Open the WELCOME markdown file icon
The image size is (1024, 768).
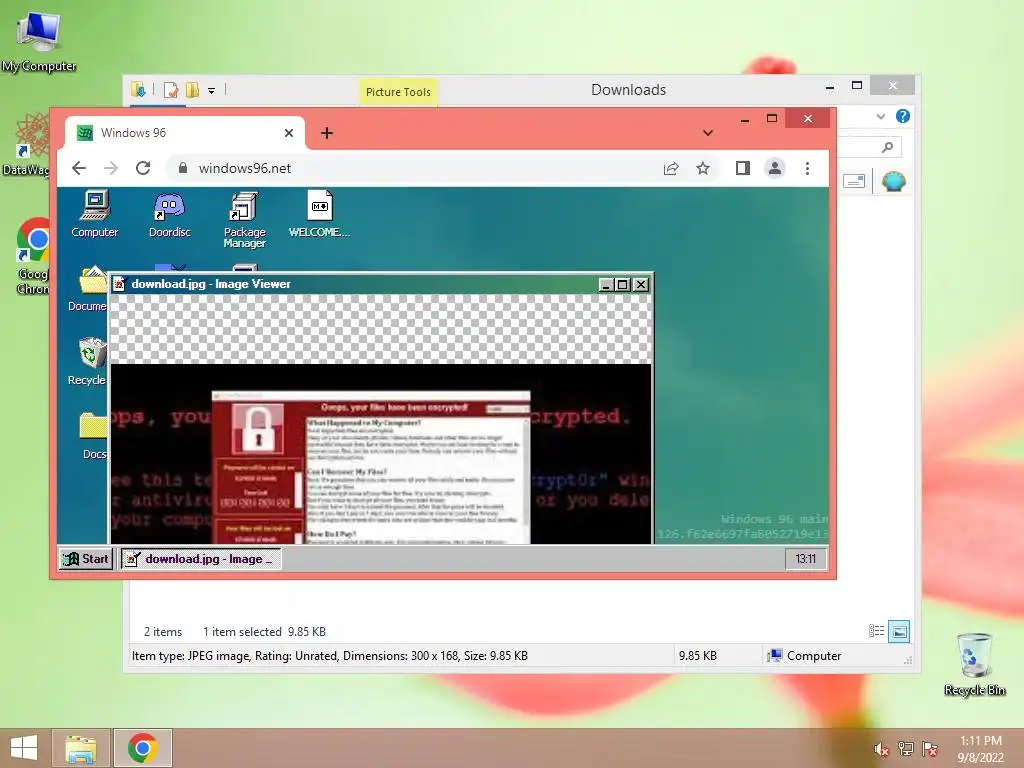coord(319,214)
